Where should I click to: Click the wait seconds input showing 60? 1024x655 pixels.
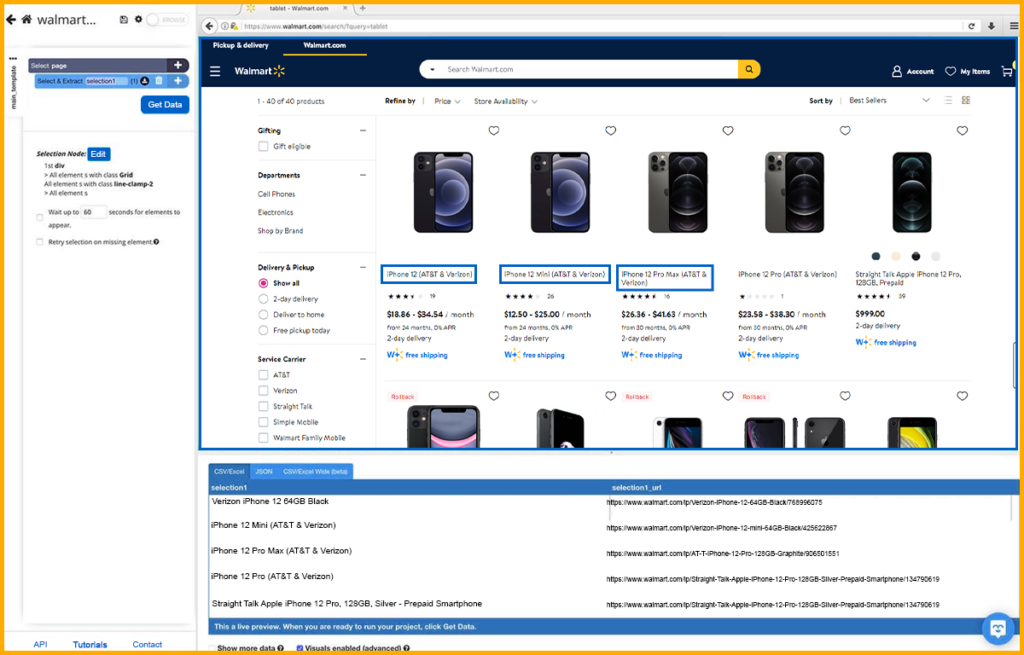(x=93, y=212)
